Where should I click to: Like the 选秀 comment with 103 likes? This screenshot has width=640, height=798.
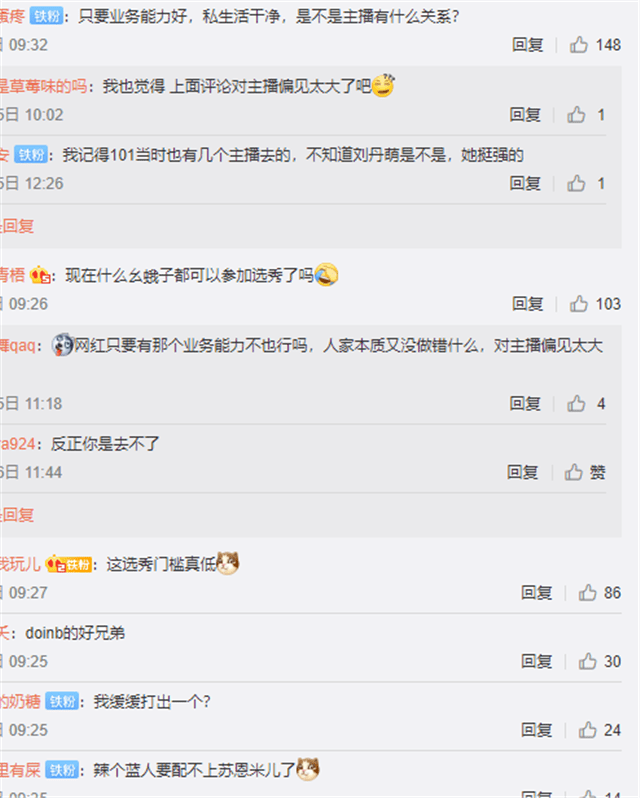pyautogui.click(x=595, y=304)
